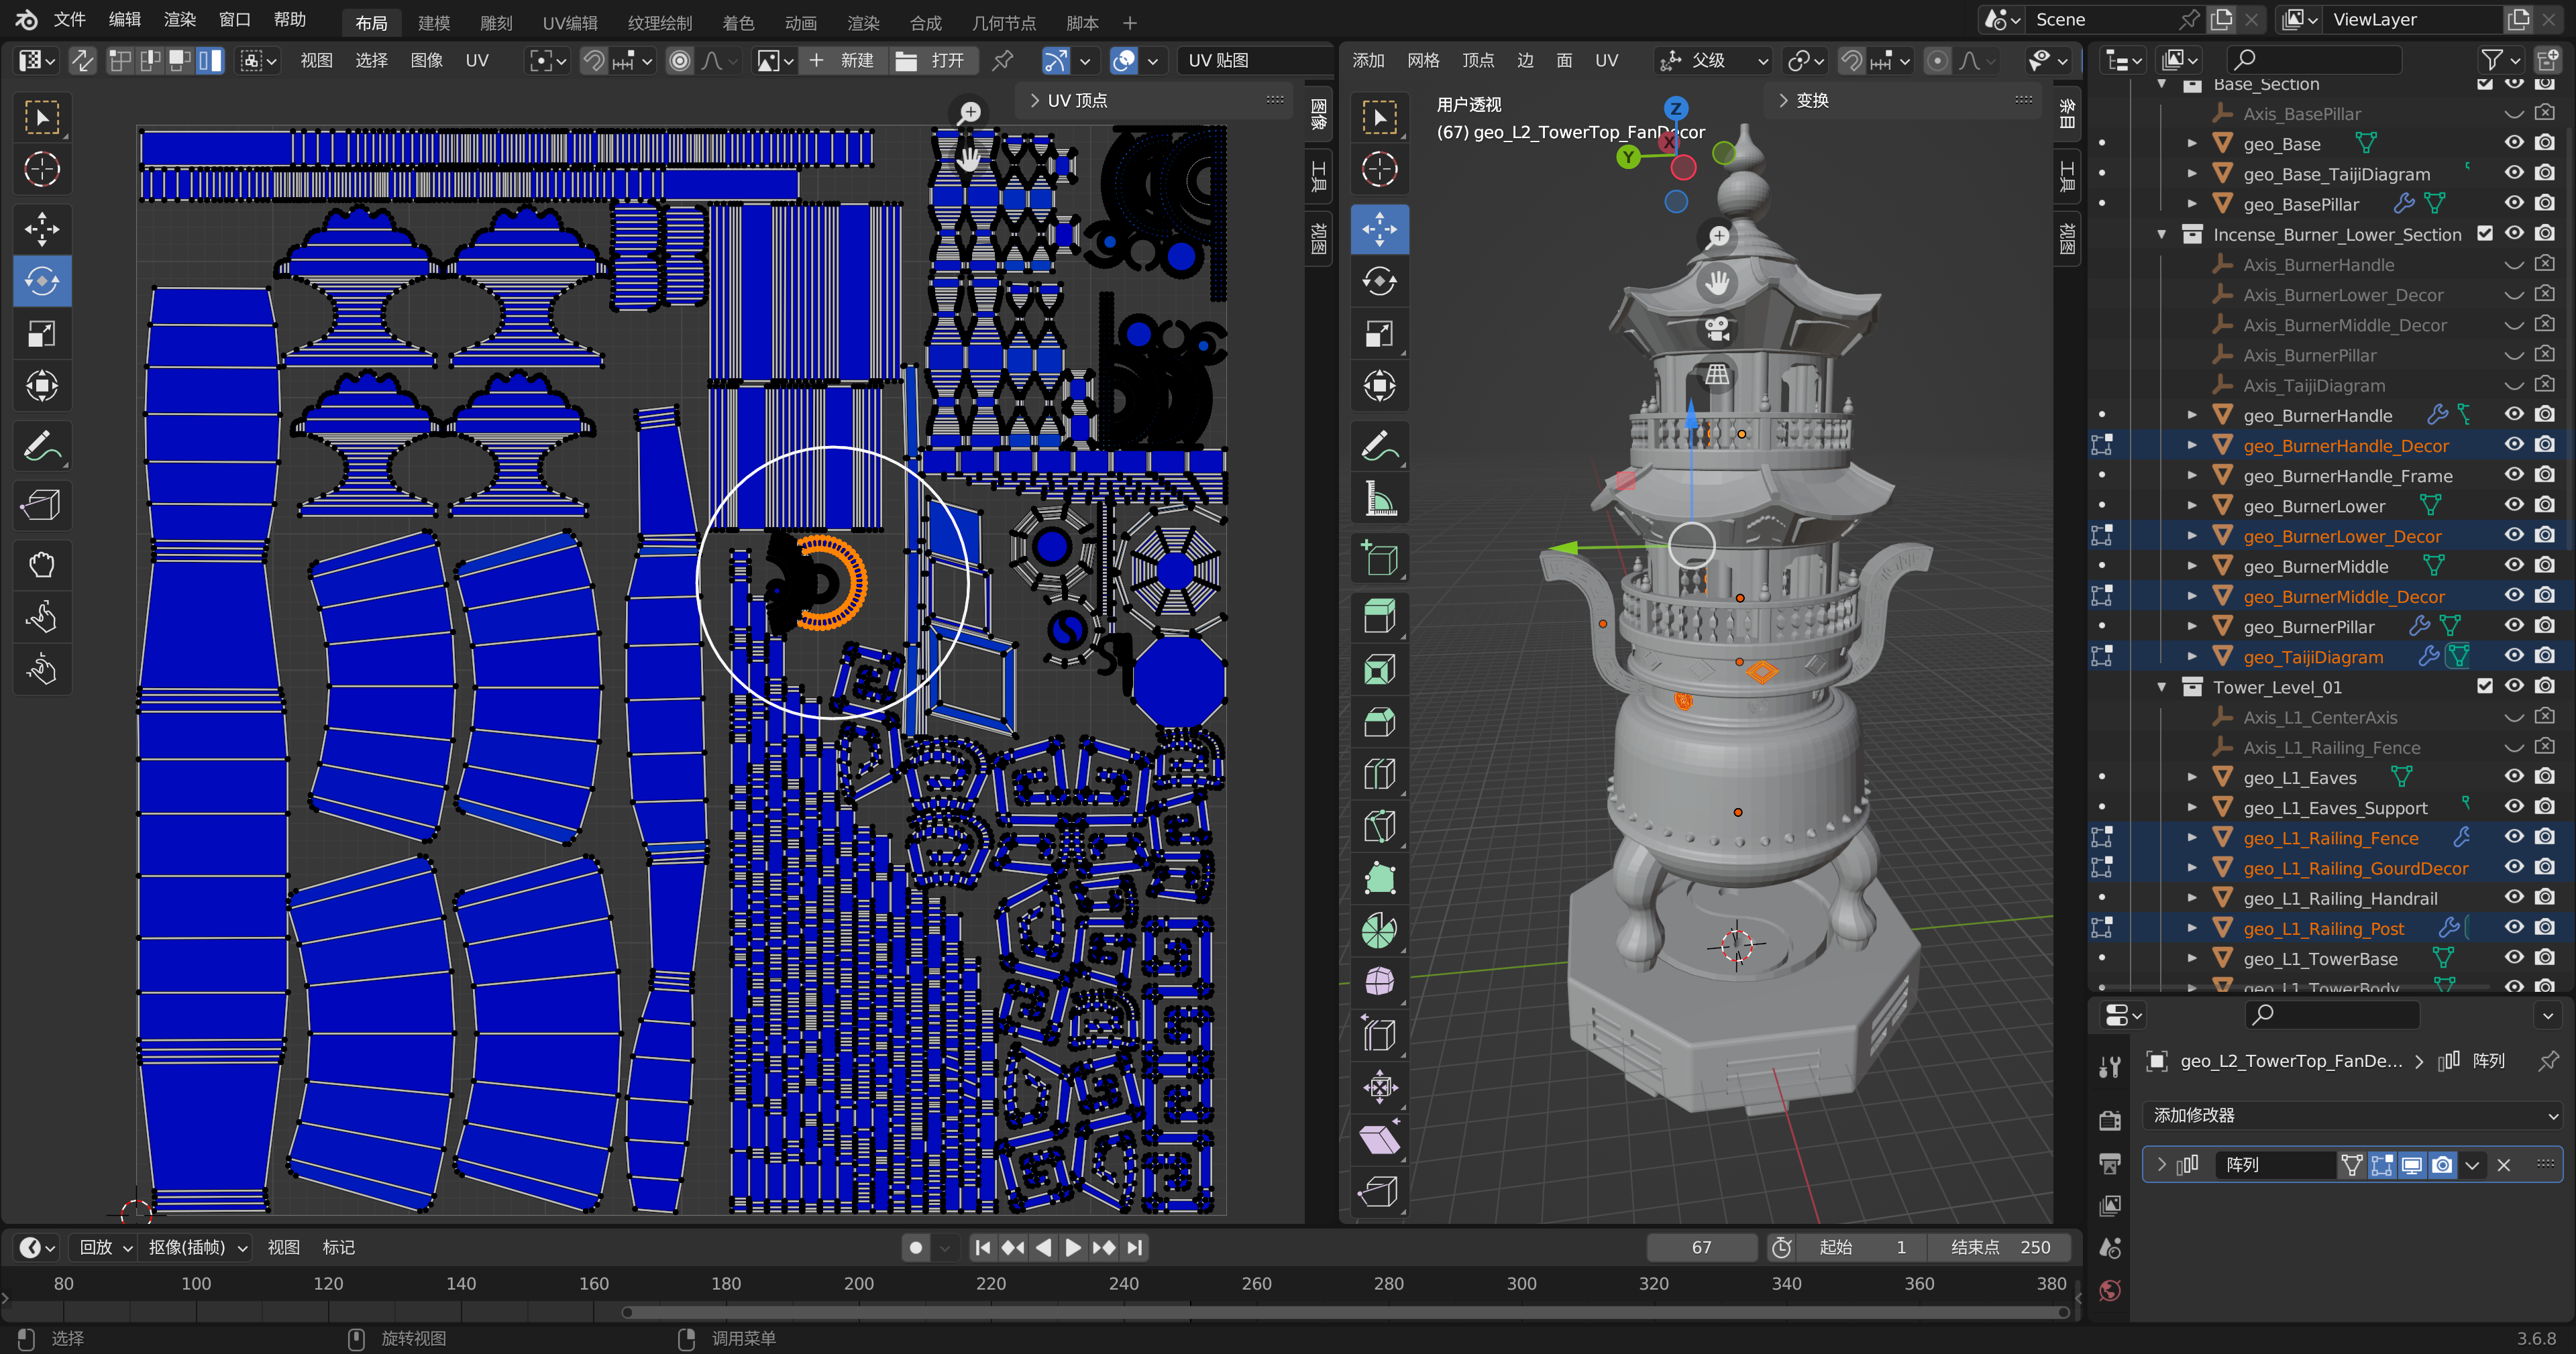Image resolution: width=2576 pixels, height=1354 pixels.
Task: Collapse the Incense_Burner_Lower_Section collection
Action: point(2162,234)
